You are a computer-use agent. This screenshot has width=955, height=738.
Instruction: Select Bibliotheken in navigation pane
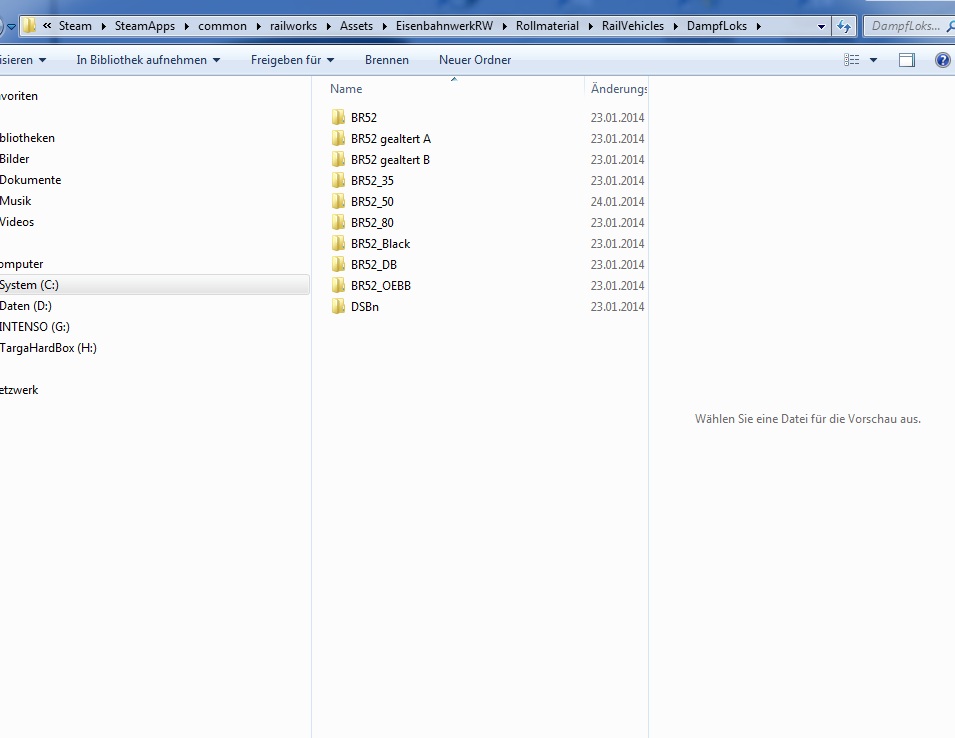[x=27, y=138]
